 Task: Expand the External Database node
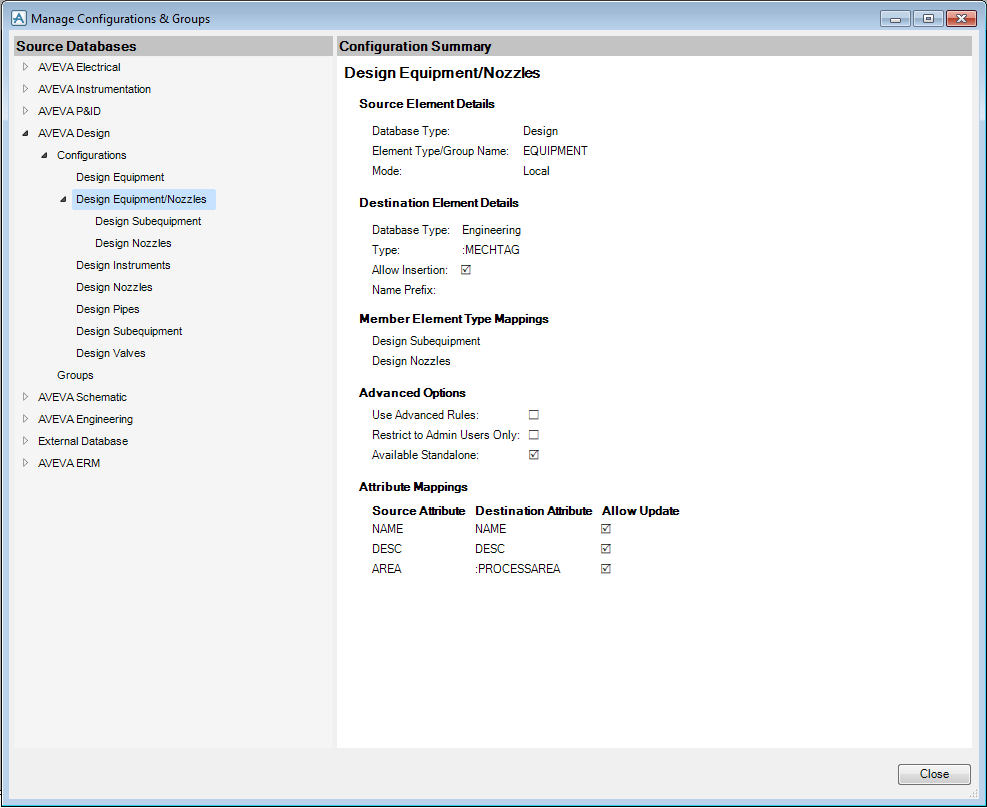pyautogui.click(x=25, y=440)
